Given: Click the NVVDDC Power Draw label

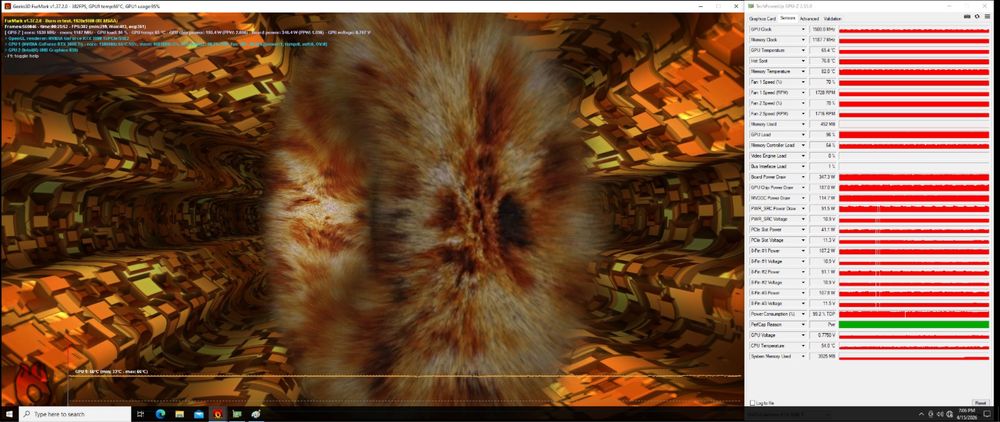Looking at the screenshot, I should [x=770, y=198].
